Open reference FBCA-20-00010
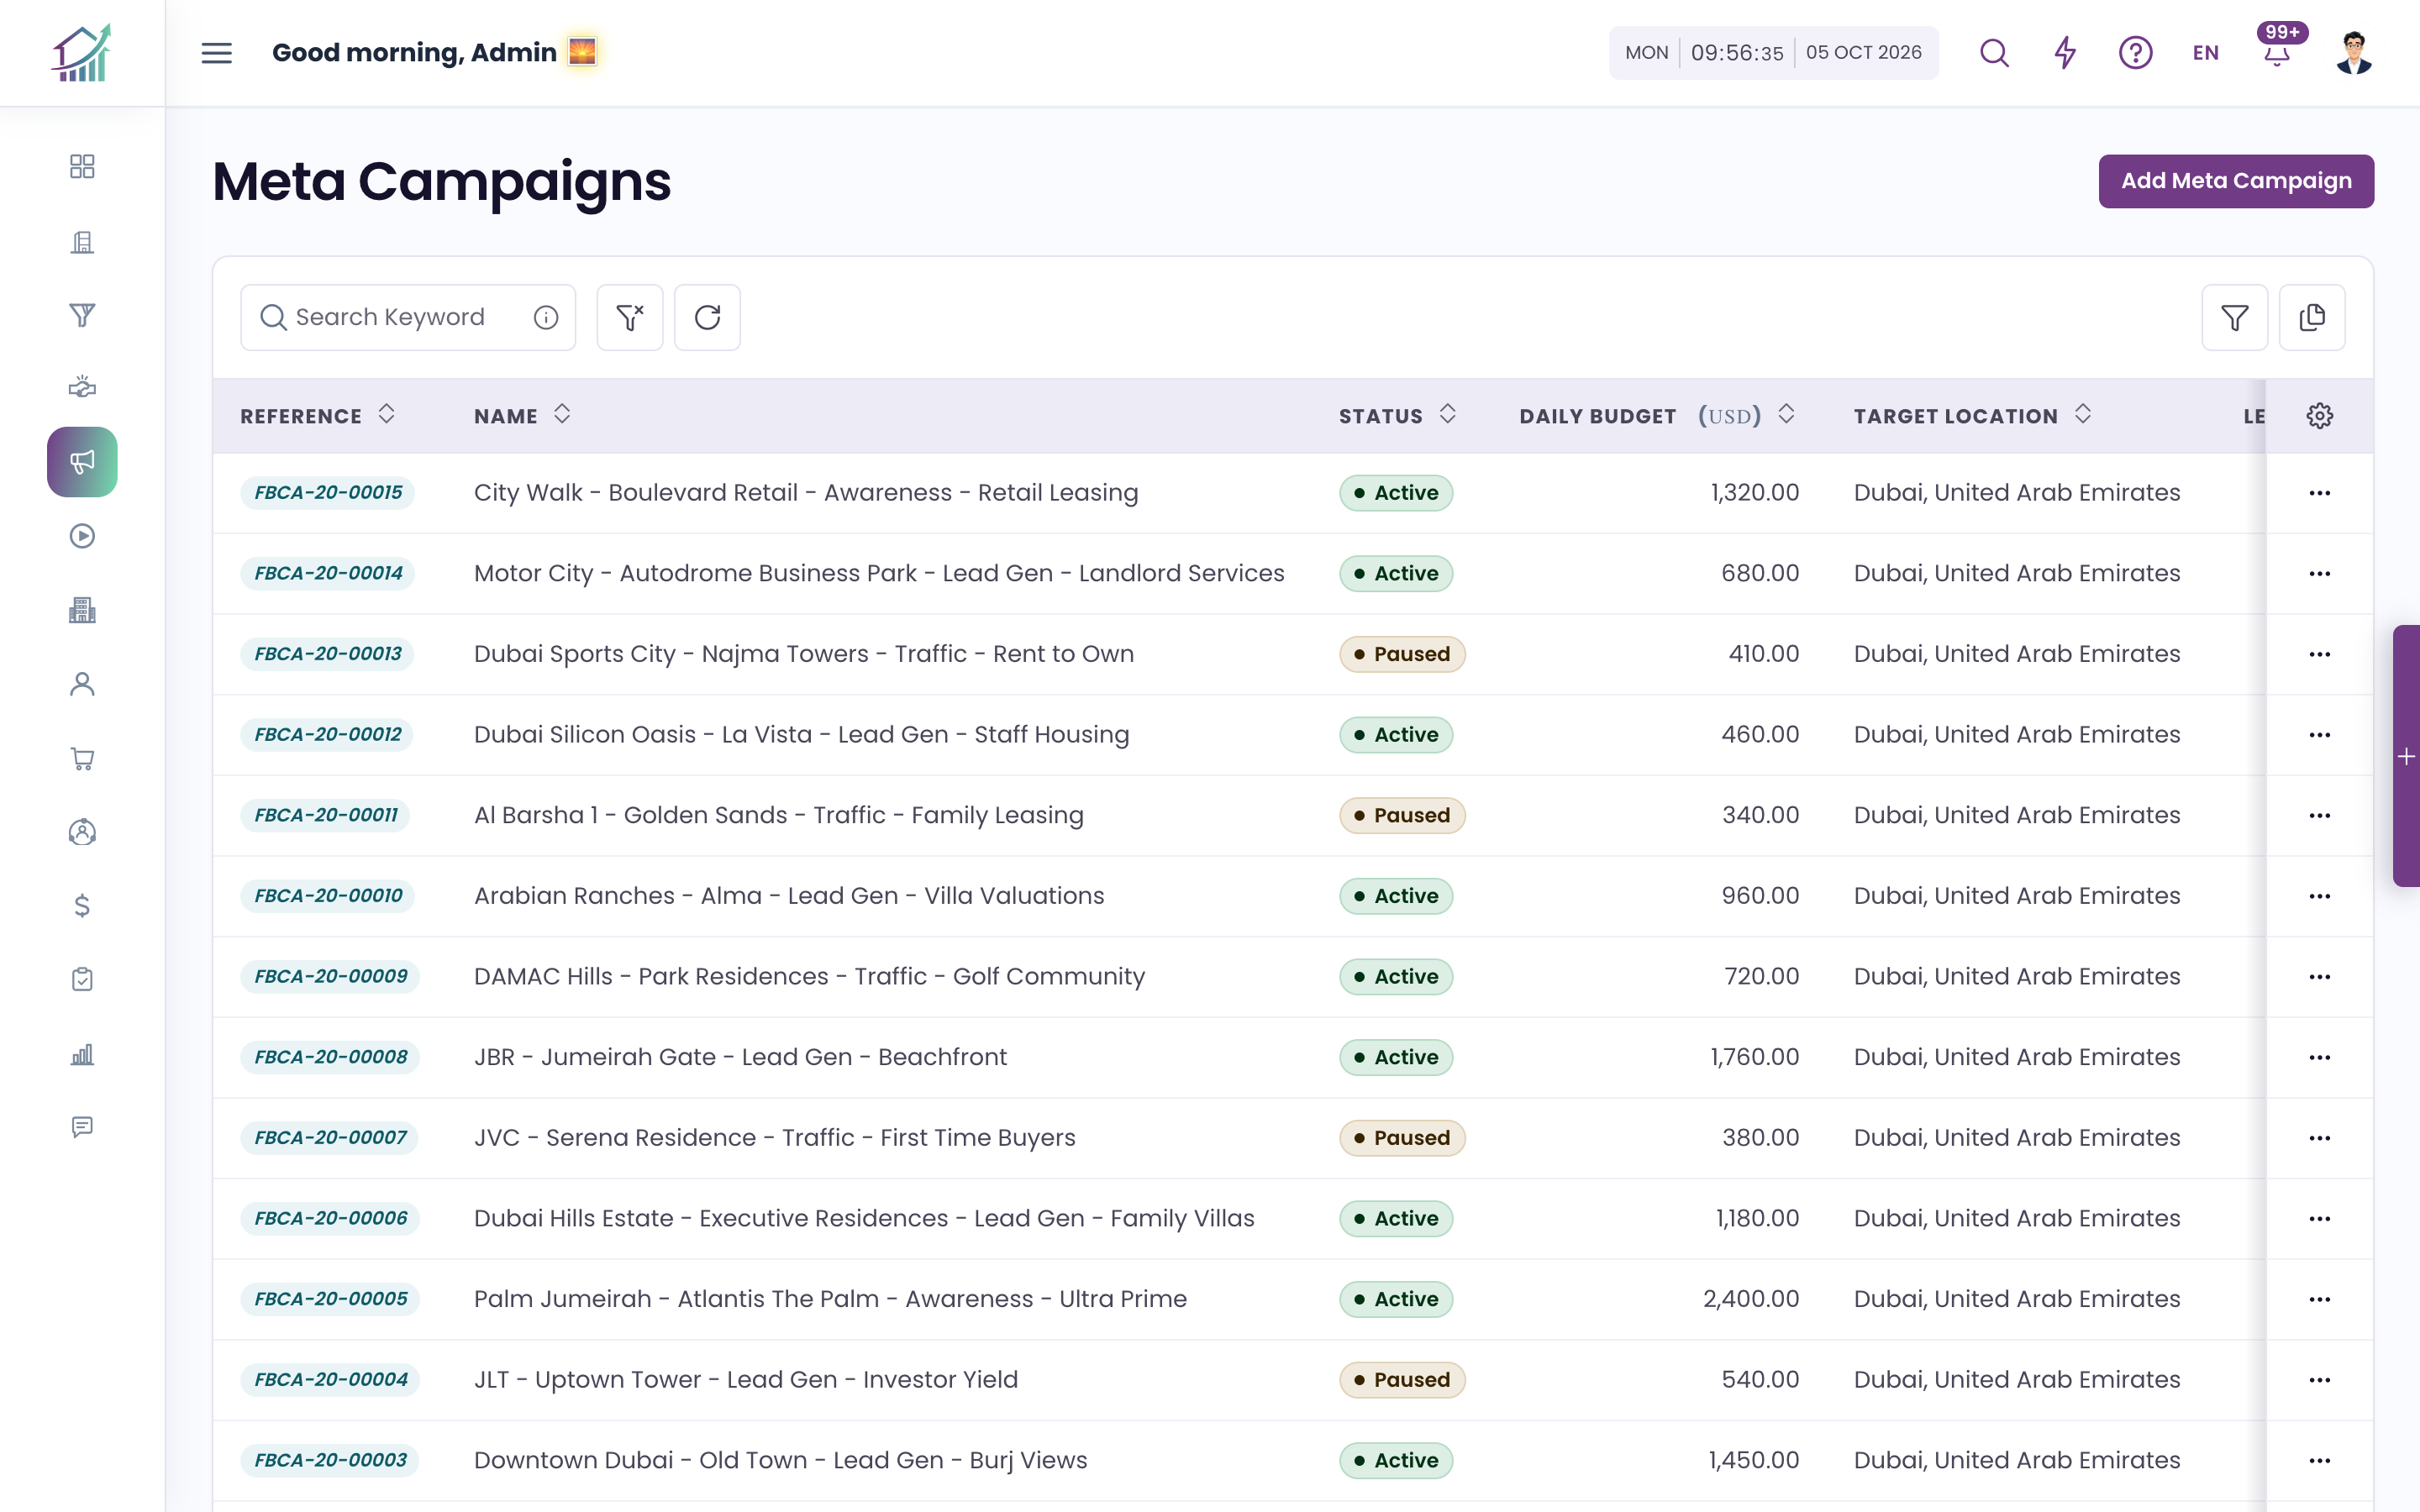The height and width of the screenshot is (1512, 2420). point(328,896)
